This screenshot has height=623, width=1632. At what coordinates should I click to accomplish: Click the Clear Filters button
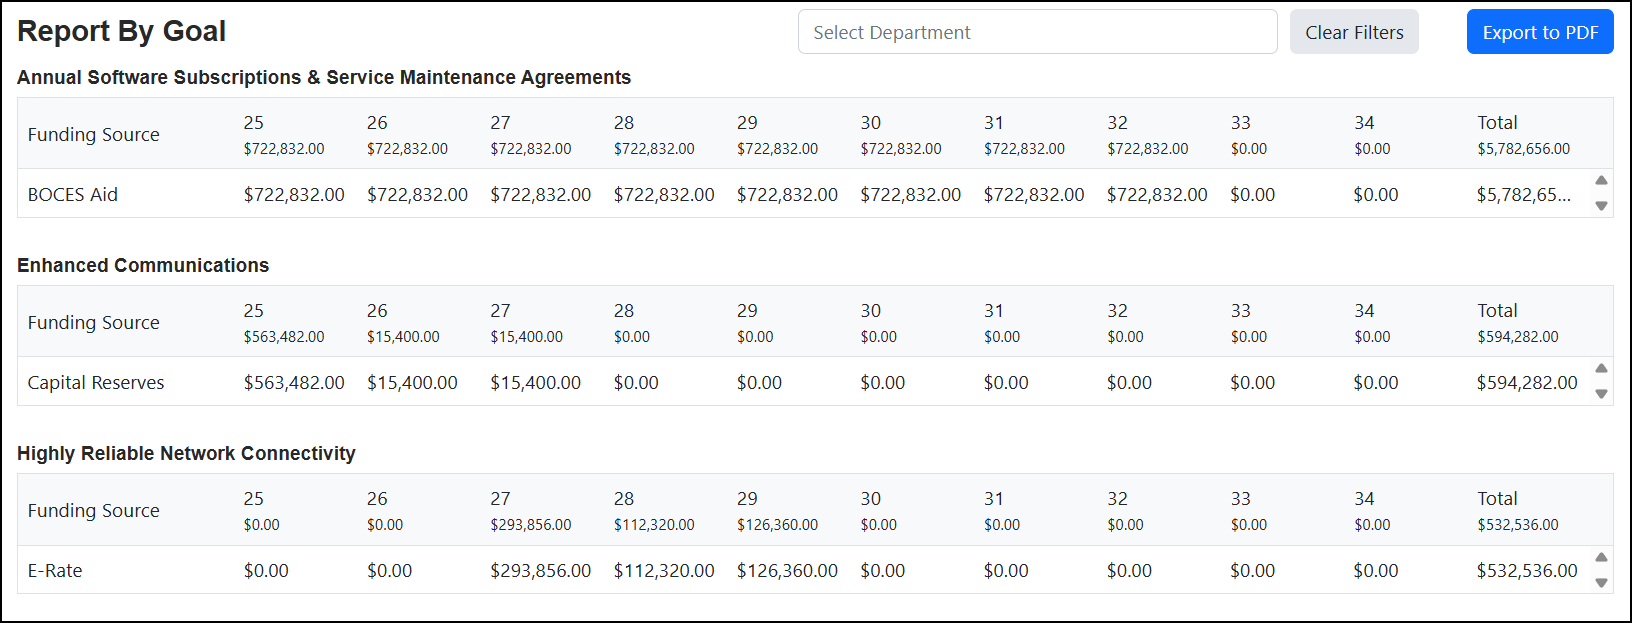pyautogui.click(x=1354, y=32)
